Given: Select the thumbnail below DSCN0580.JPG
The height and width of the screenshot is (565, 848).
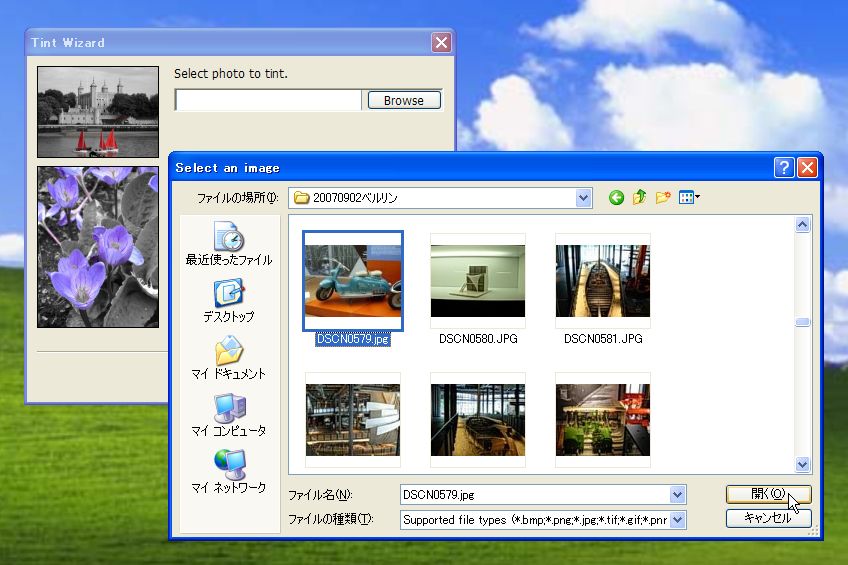Looking at the screenshot, I should [x=478, y=420].
